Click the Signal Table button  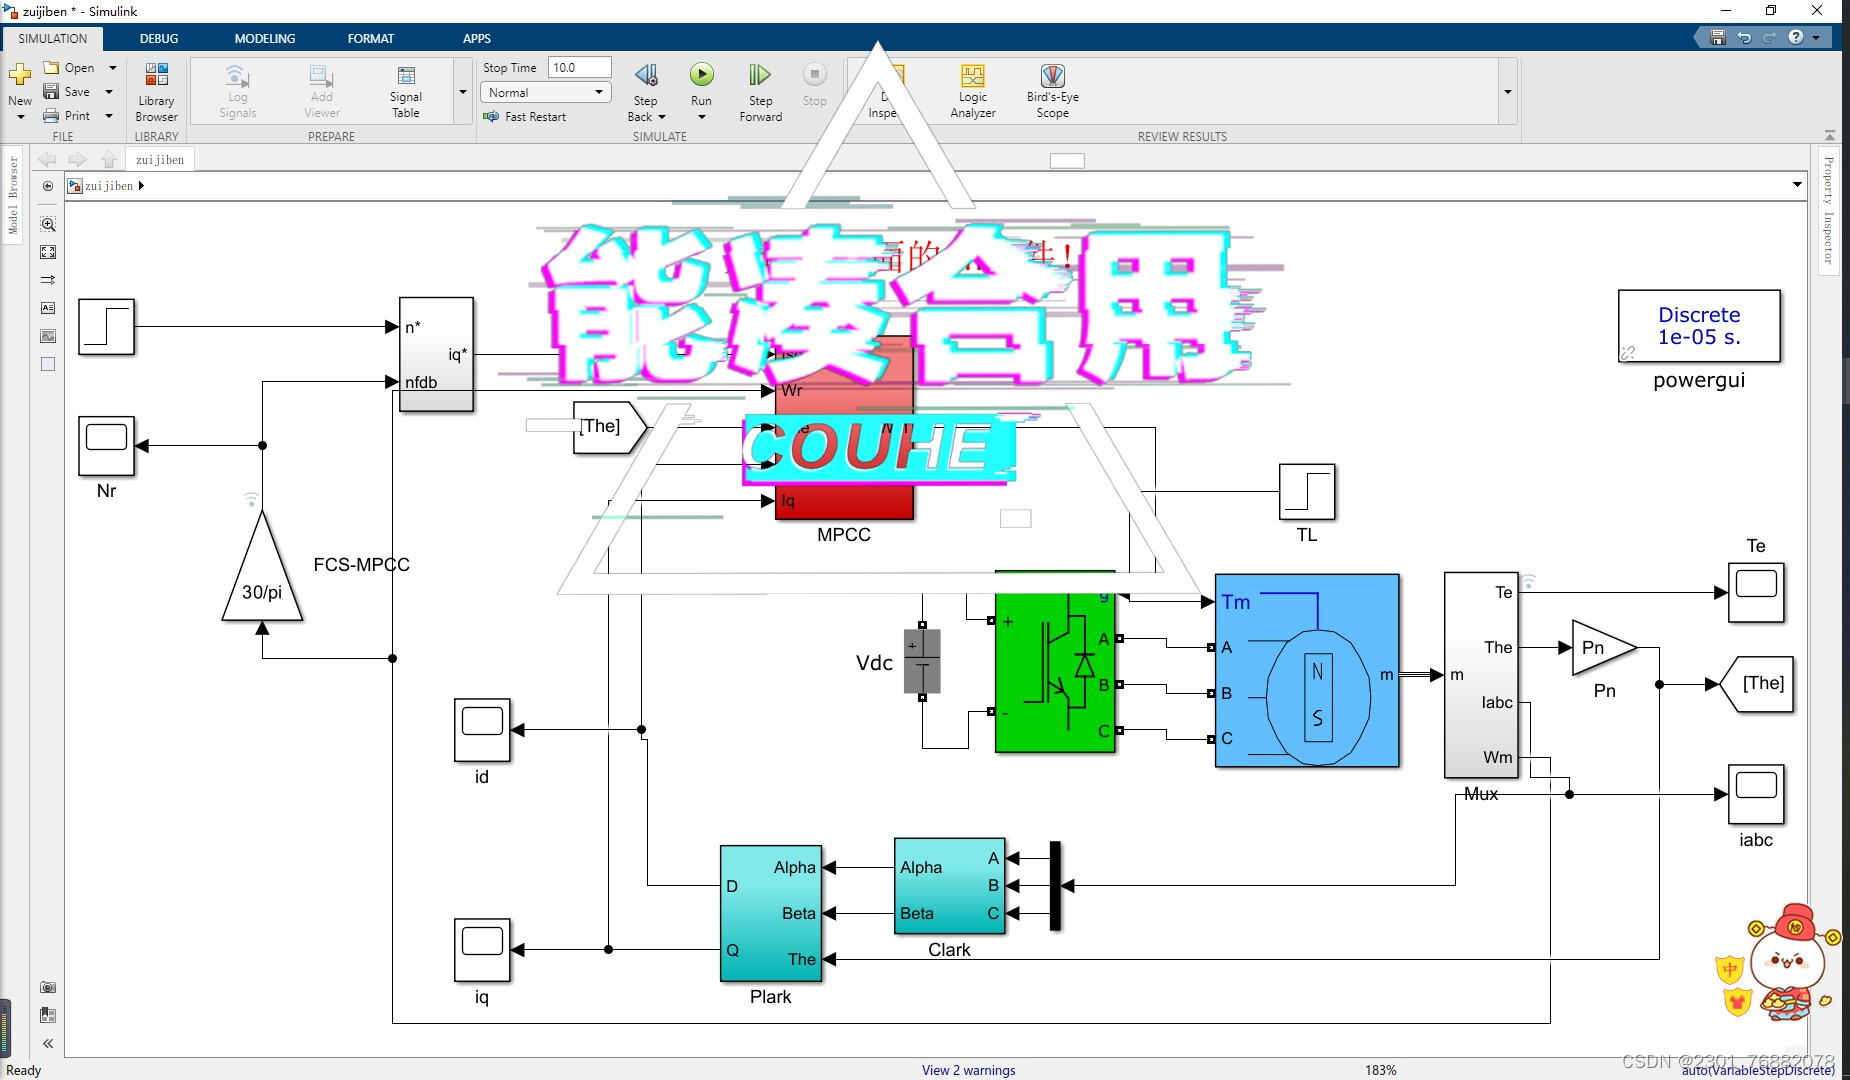405,92
